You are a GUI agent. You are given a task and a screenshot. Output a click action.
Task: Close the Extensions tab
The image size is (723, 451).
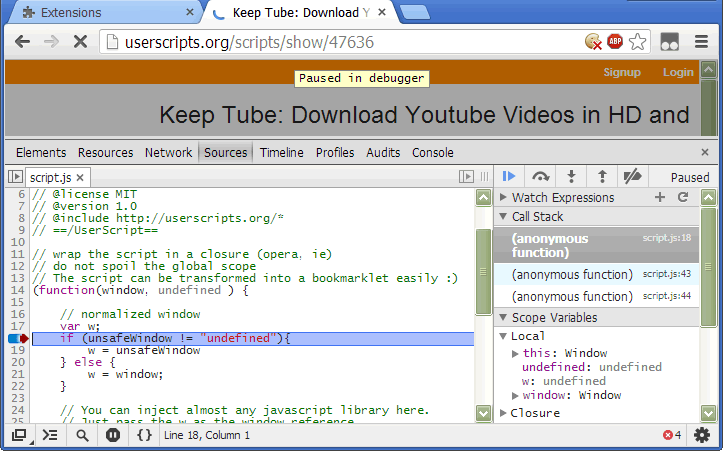point(190,12)
